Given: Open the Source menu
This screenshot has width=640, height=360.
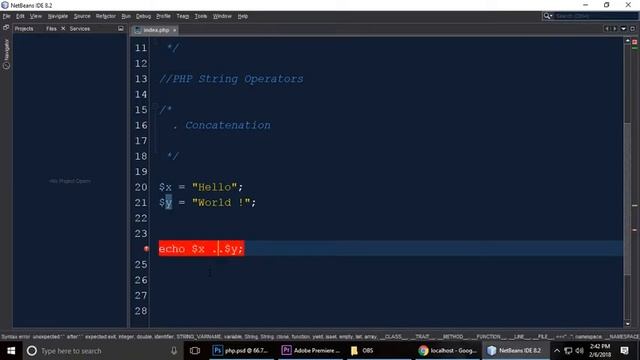Looking at the screenshot, I should point(82,16).
